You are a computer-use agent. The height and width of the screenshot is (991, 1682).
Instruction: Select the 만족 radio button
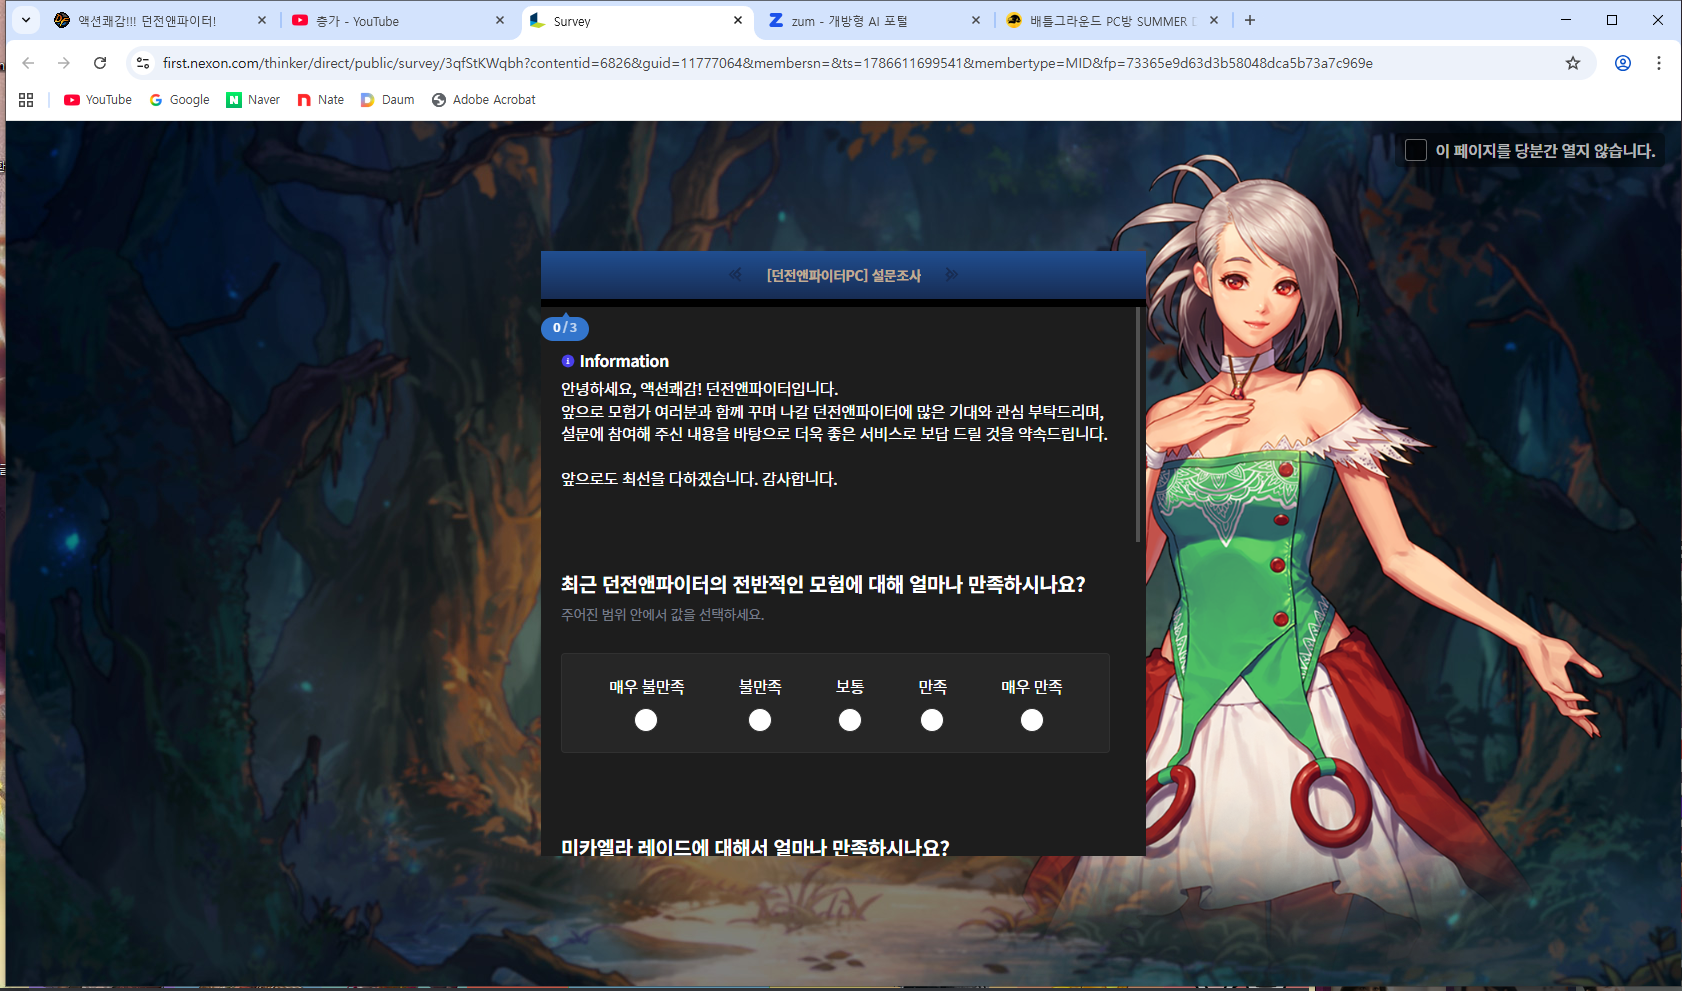coord(932,720)
